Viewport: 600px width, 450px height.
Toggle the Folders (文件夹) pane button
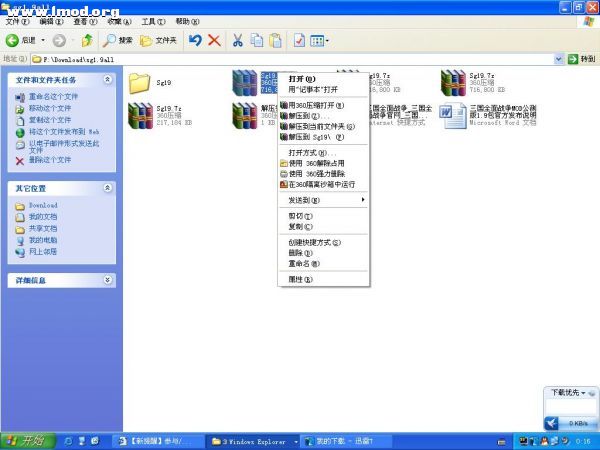(x=159, y=40)
